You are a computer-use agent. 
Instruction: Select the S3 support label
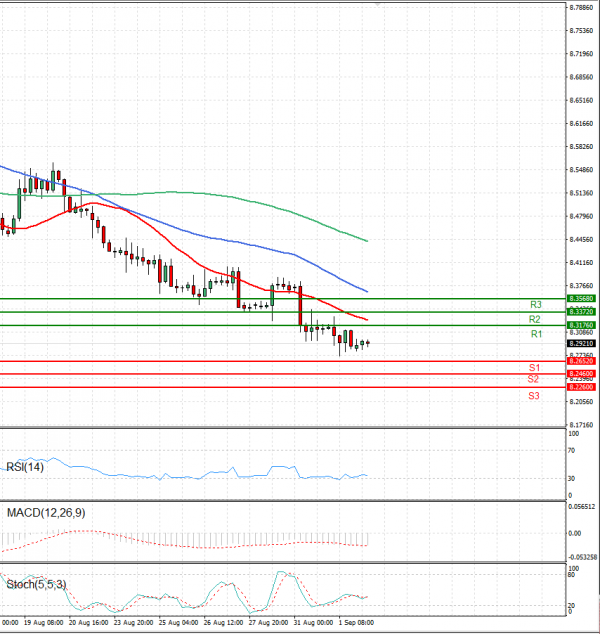click(x=534, y=396)
